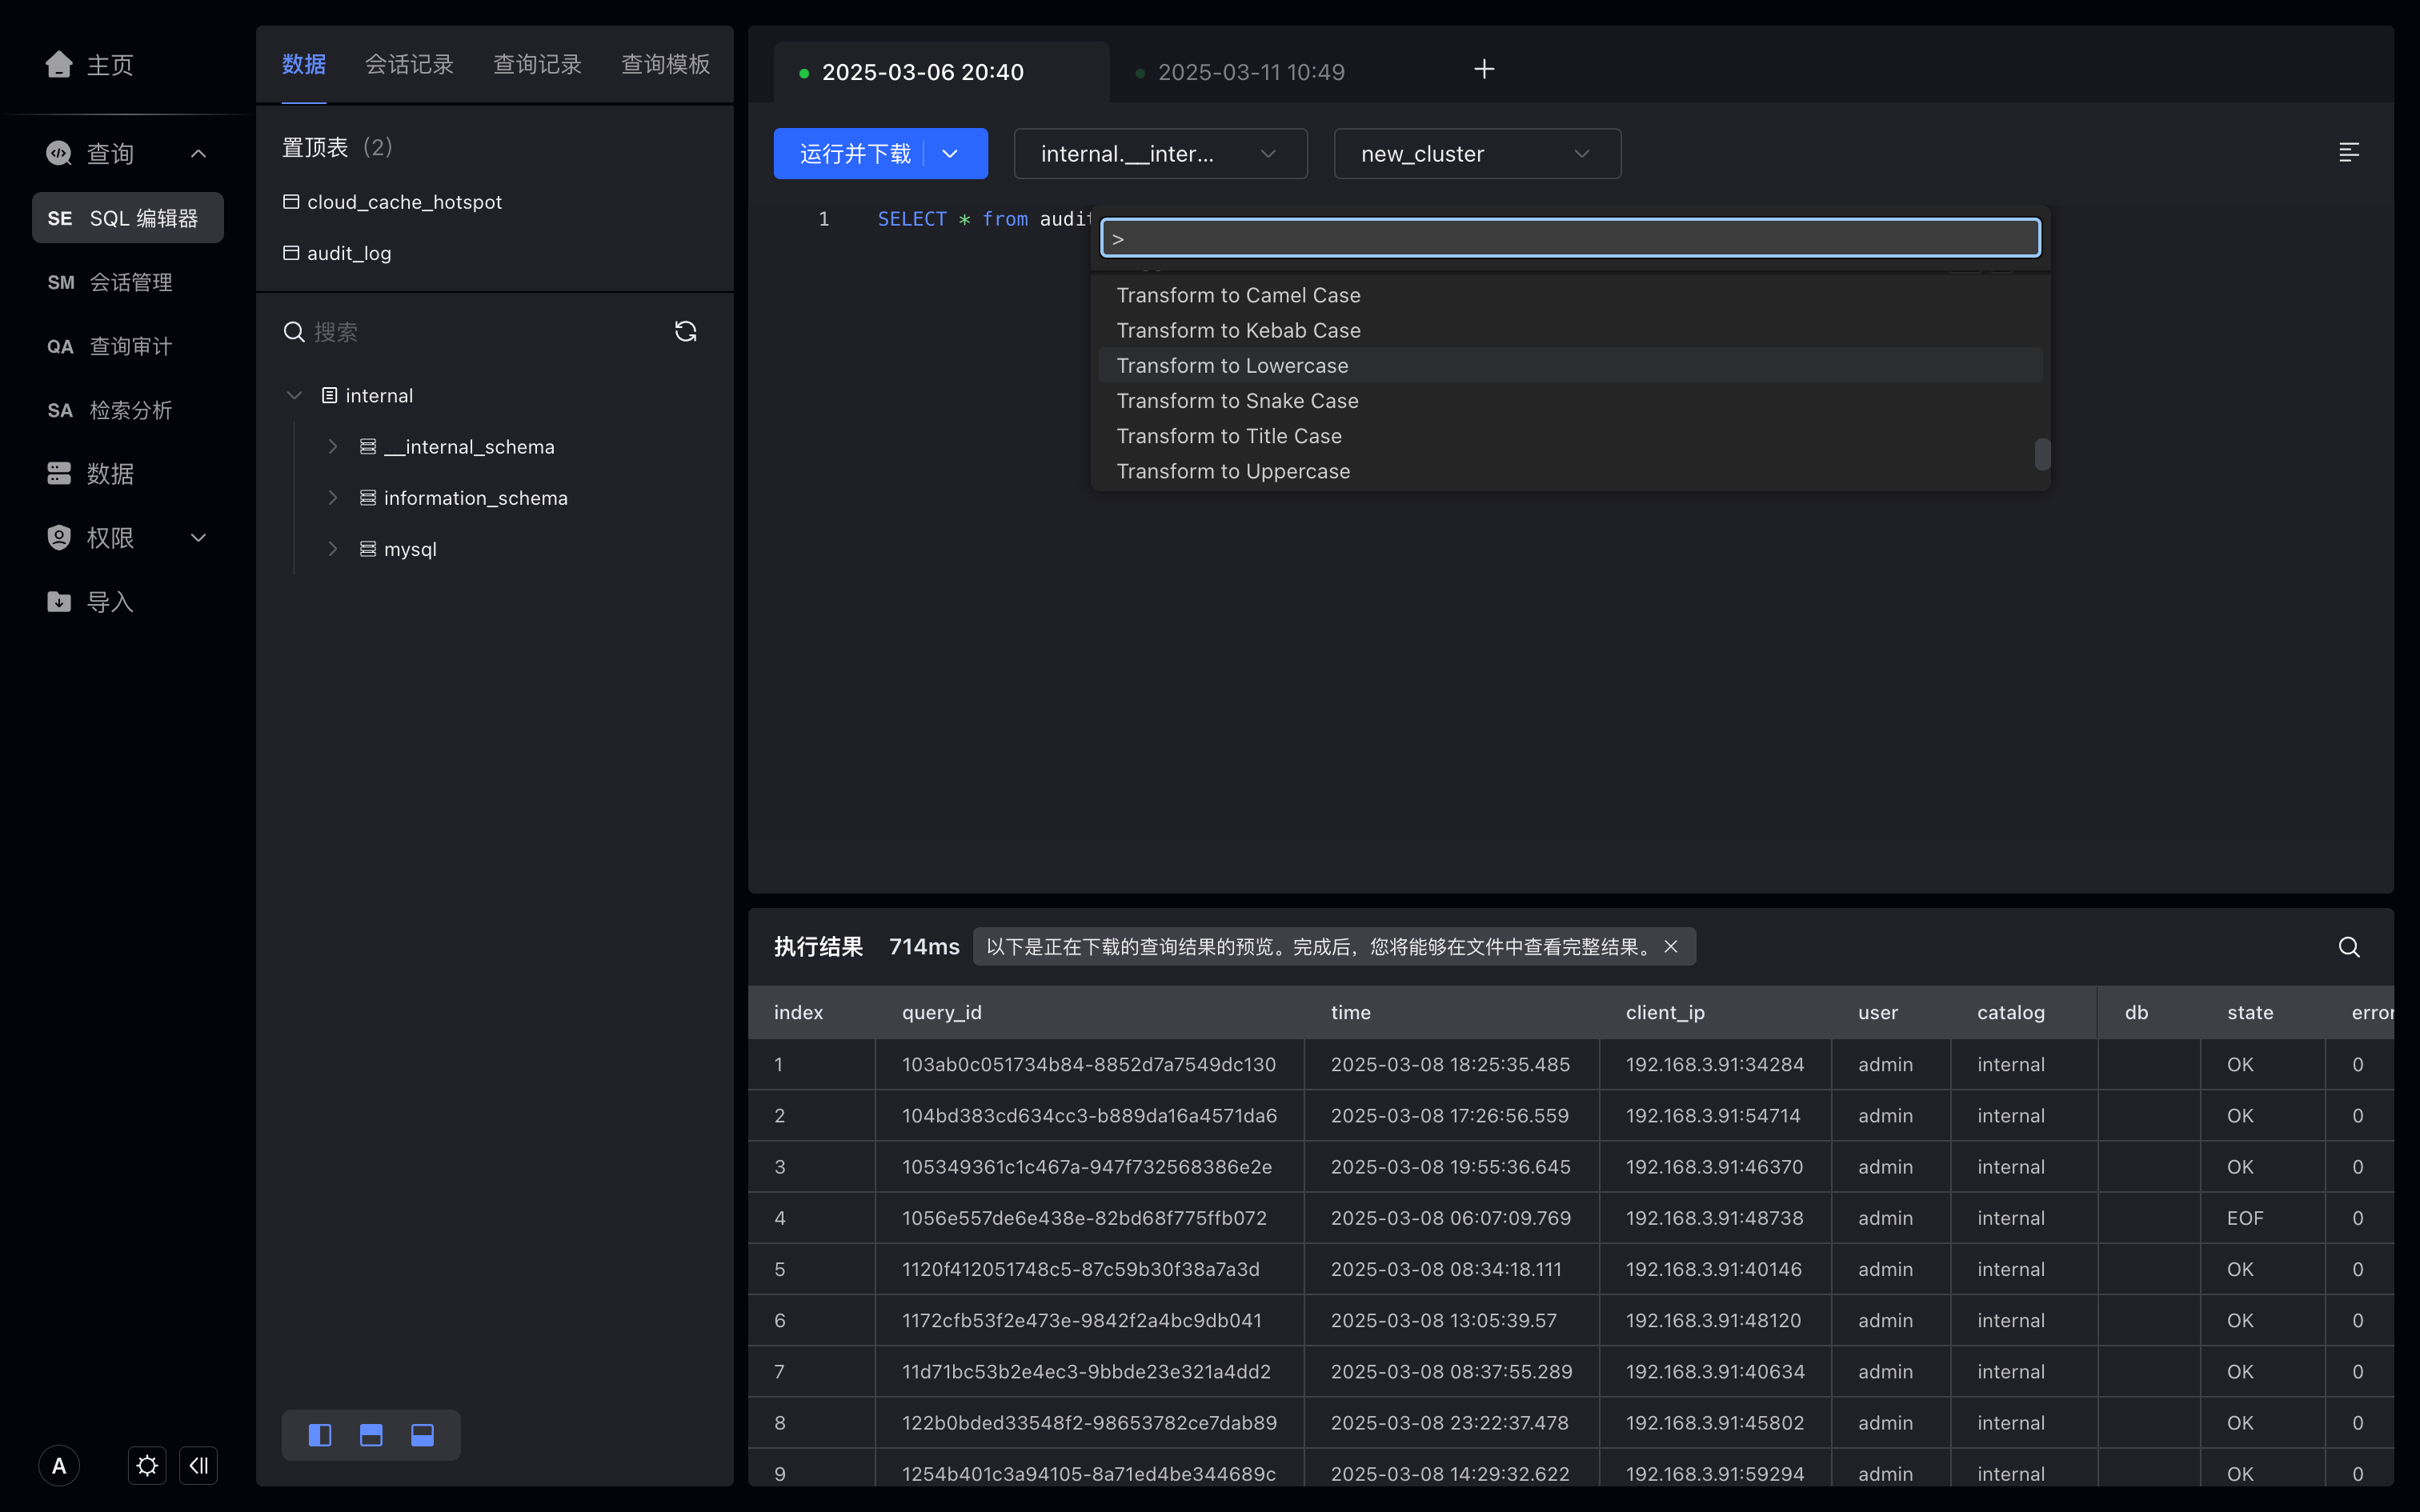Go to the 主页 home icon

(x=59, y=65)
